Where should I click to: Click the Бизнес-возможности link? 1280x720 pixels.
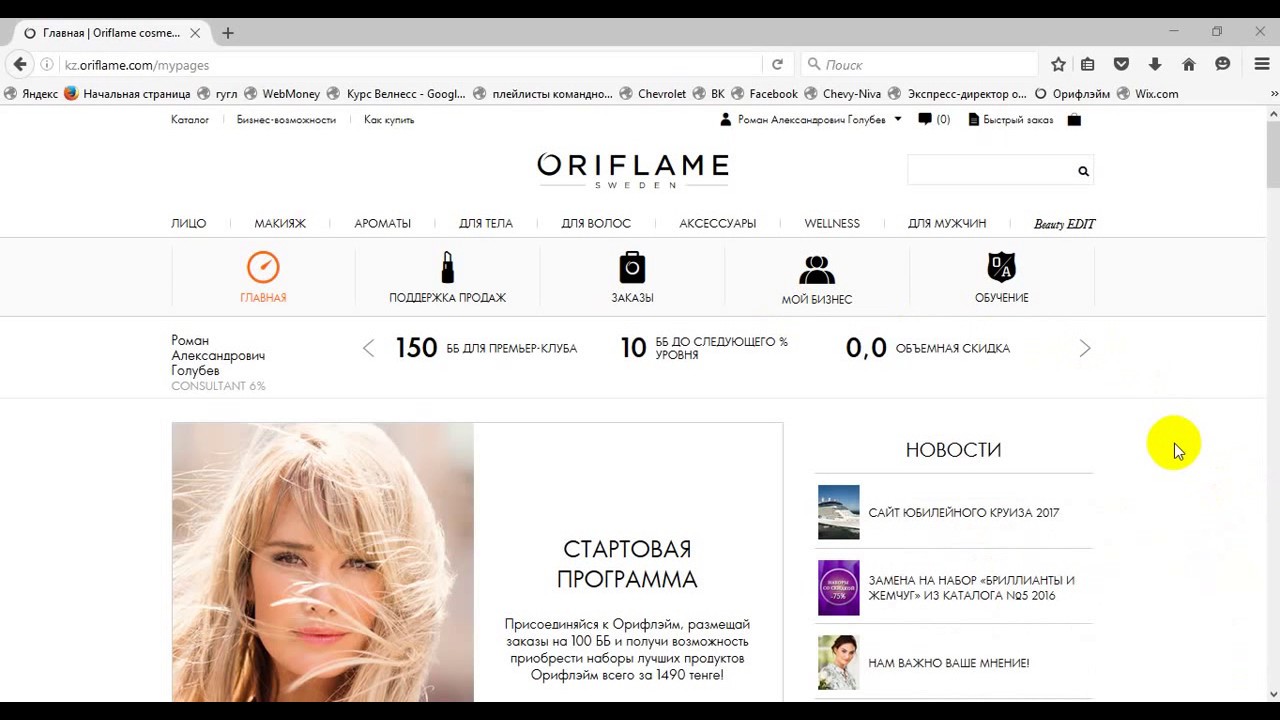pyautogui.click(x=286, y=120)
